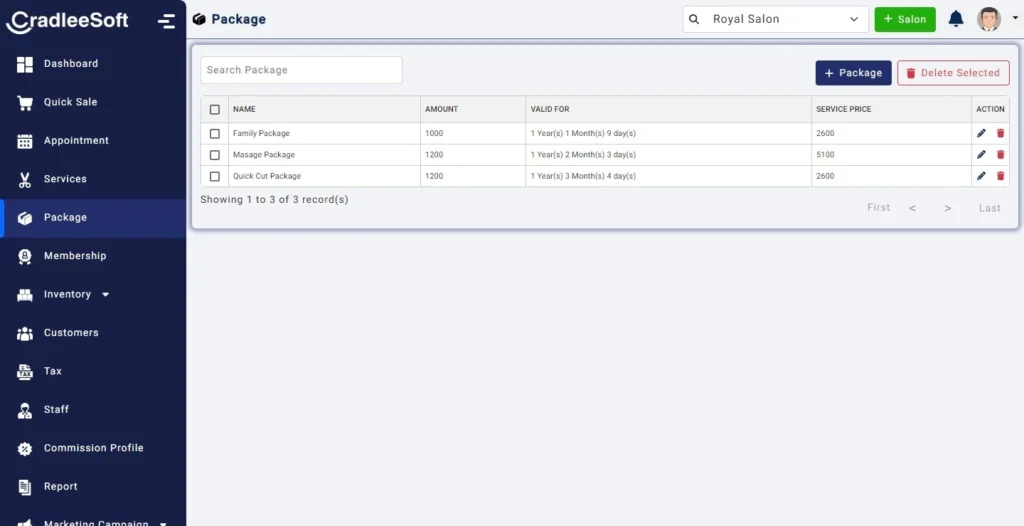Screen dimensions: 1024x526
Task: Open the Royal Salon dropdown
Action: [775, 19]
